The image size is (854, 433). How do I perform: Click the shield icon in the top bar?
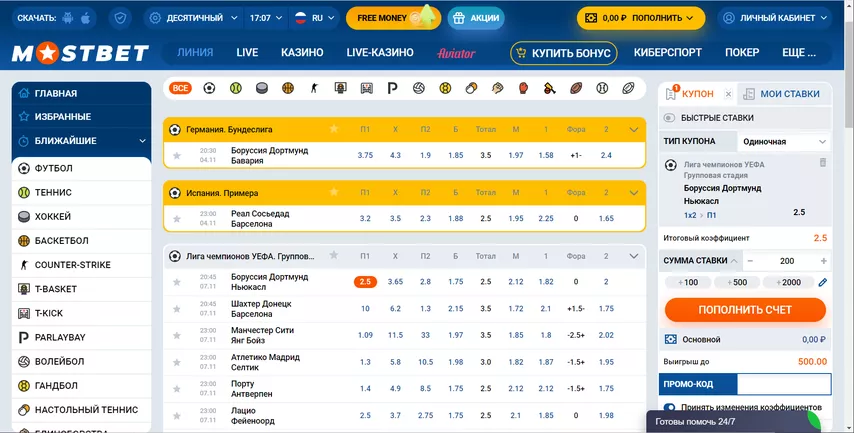pos(120,18)
